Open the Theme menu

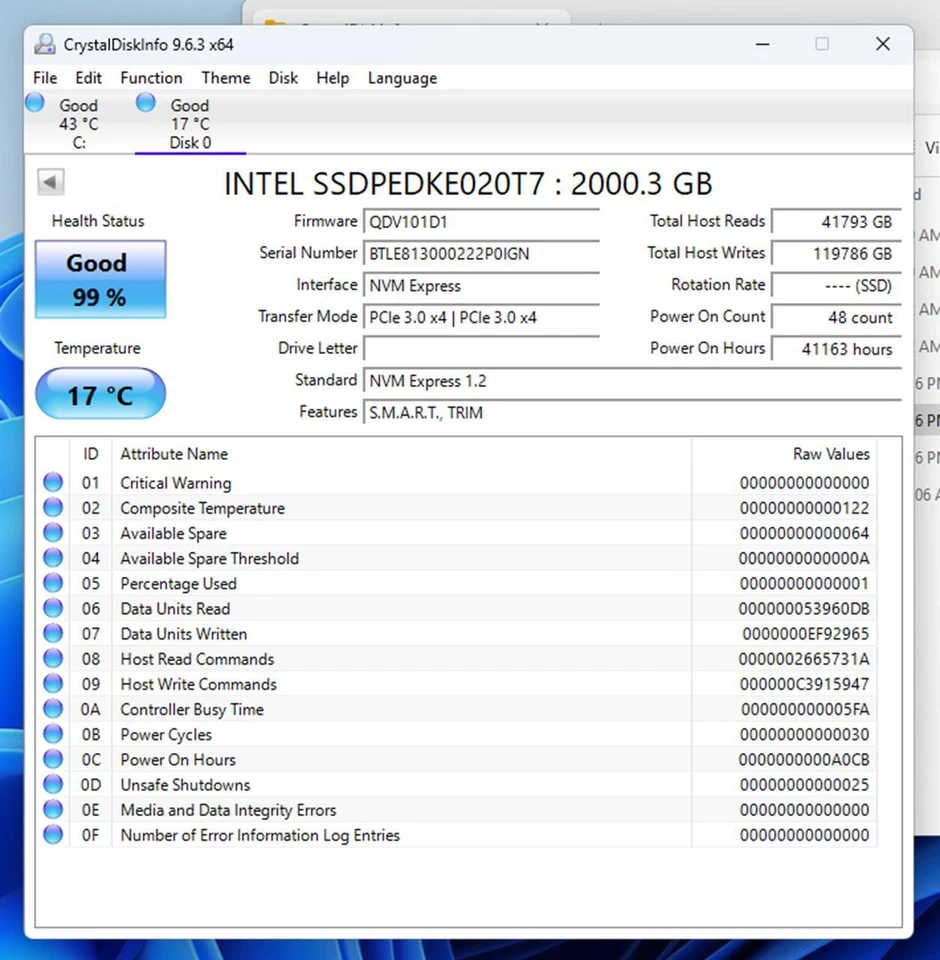click(x=225, y=78)
